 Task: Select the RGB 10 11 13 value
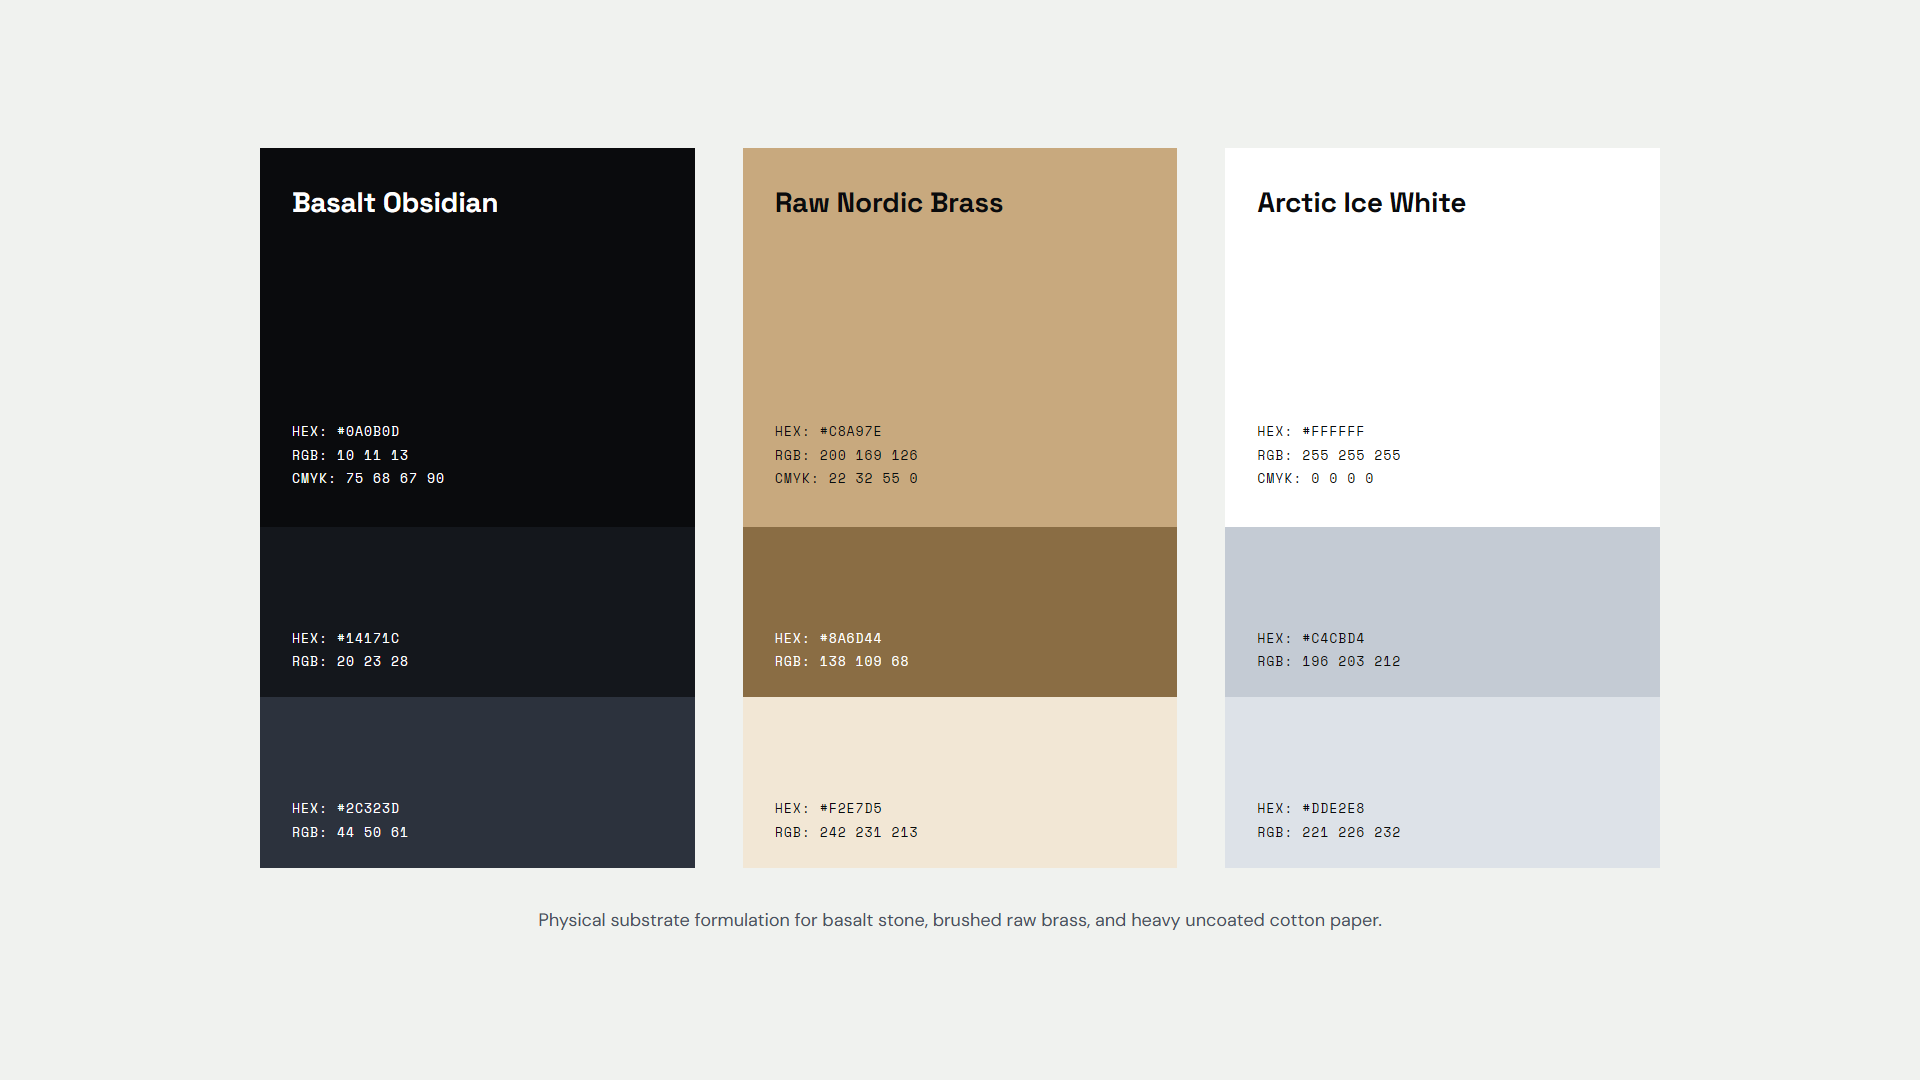tap(350, 455)
